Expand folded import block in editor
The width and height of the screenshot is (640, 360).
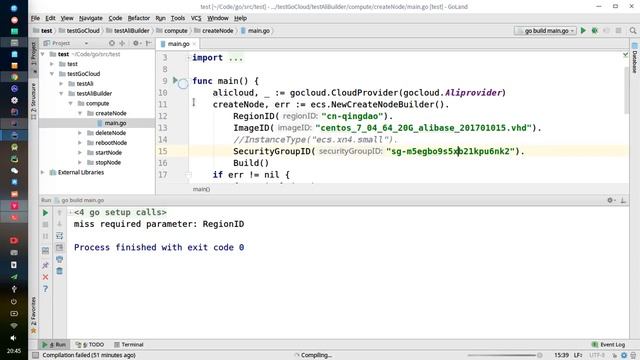click(x=189, y=58)
